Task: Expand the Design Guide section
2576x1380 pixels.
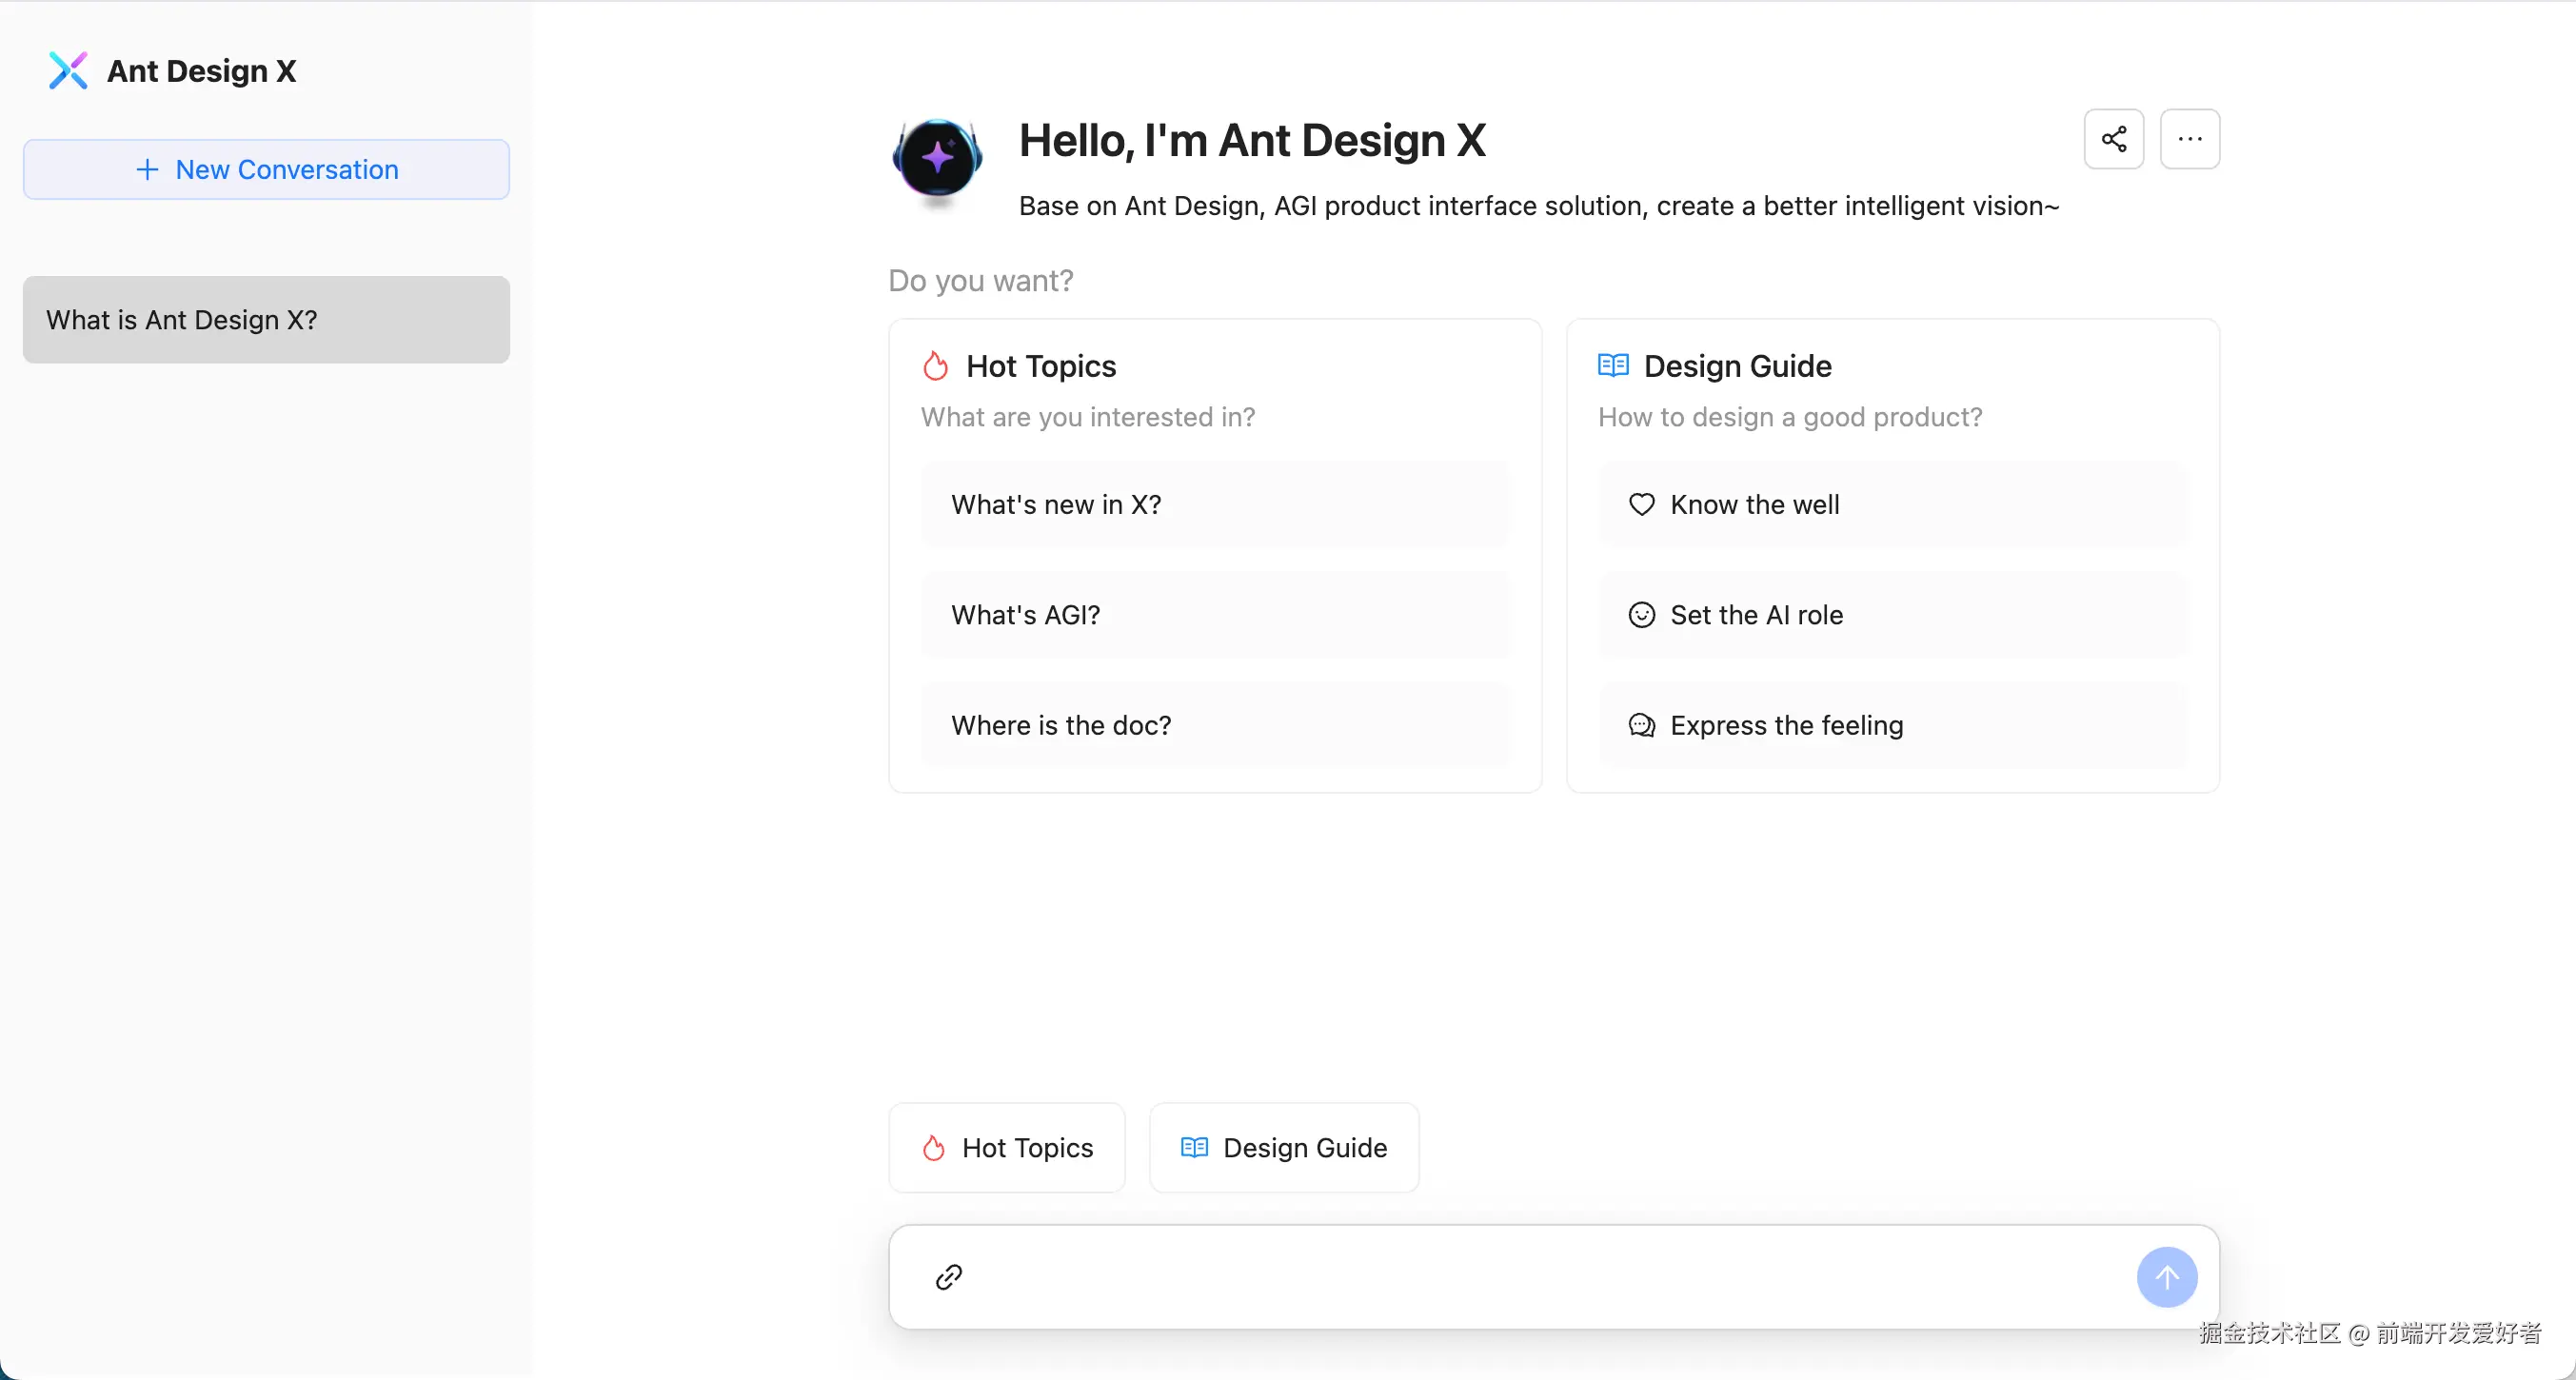Action: (1283, 1147)
